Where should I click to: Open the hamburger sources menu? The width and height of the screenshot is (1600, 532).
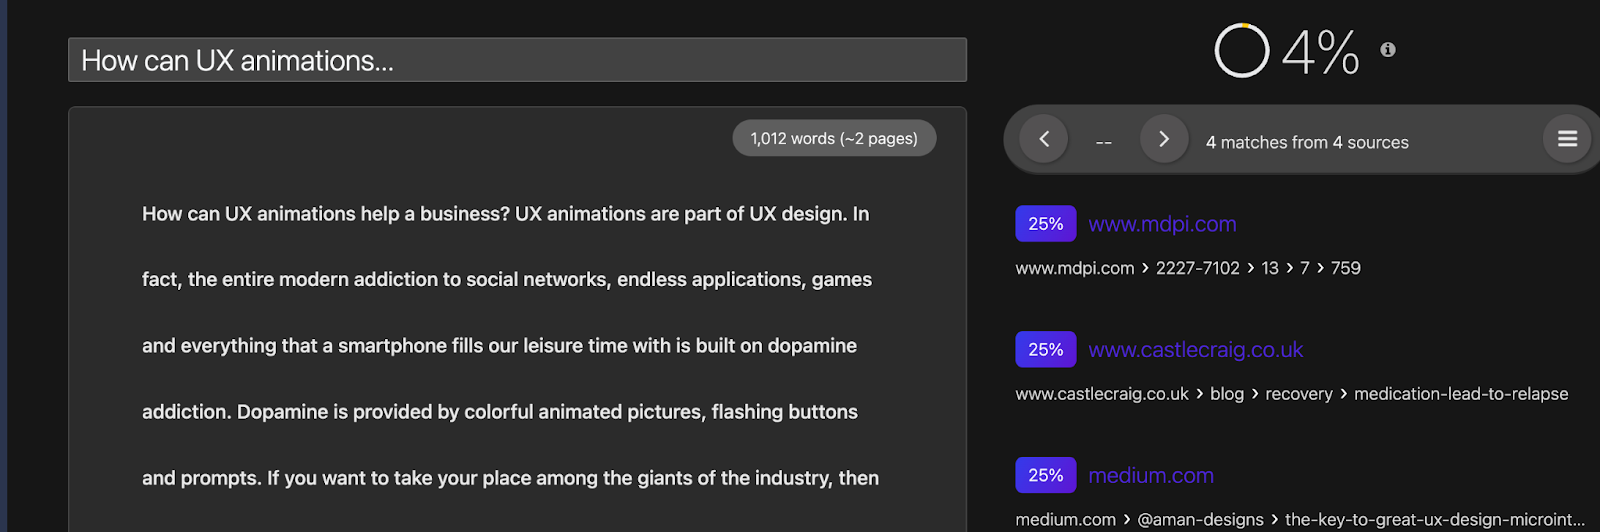(x=1567, y=139)
